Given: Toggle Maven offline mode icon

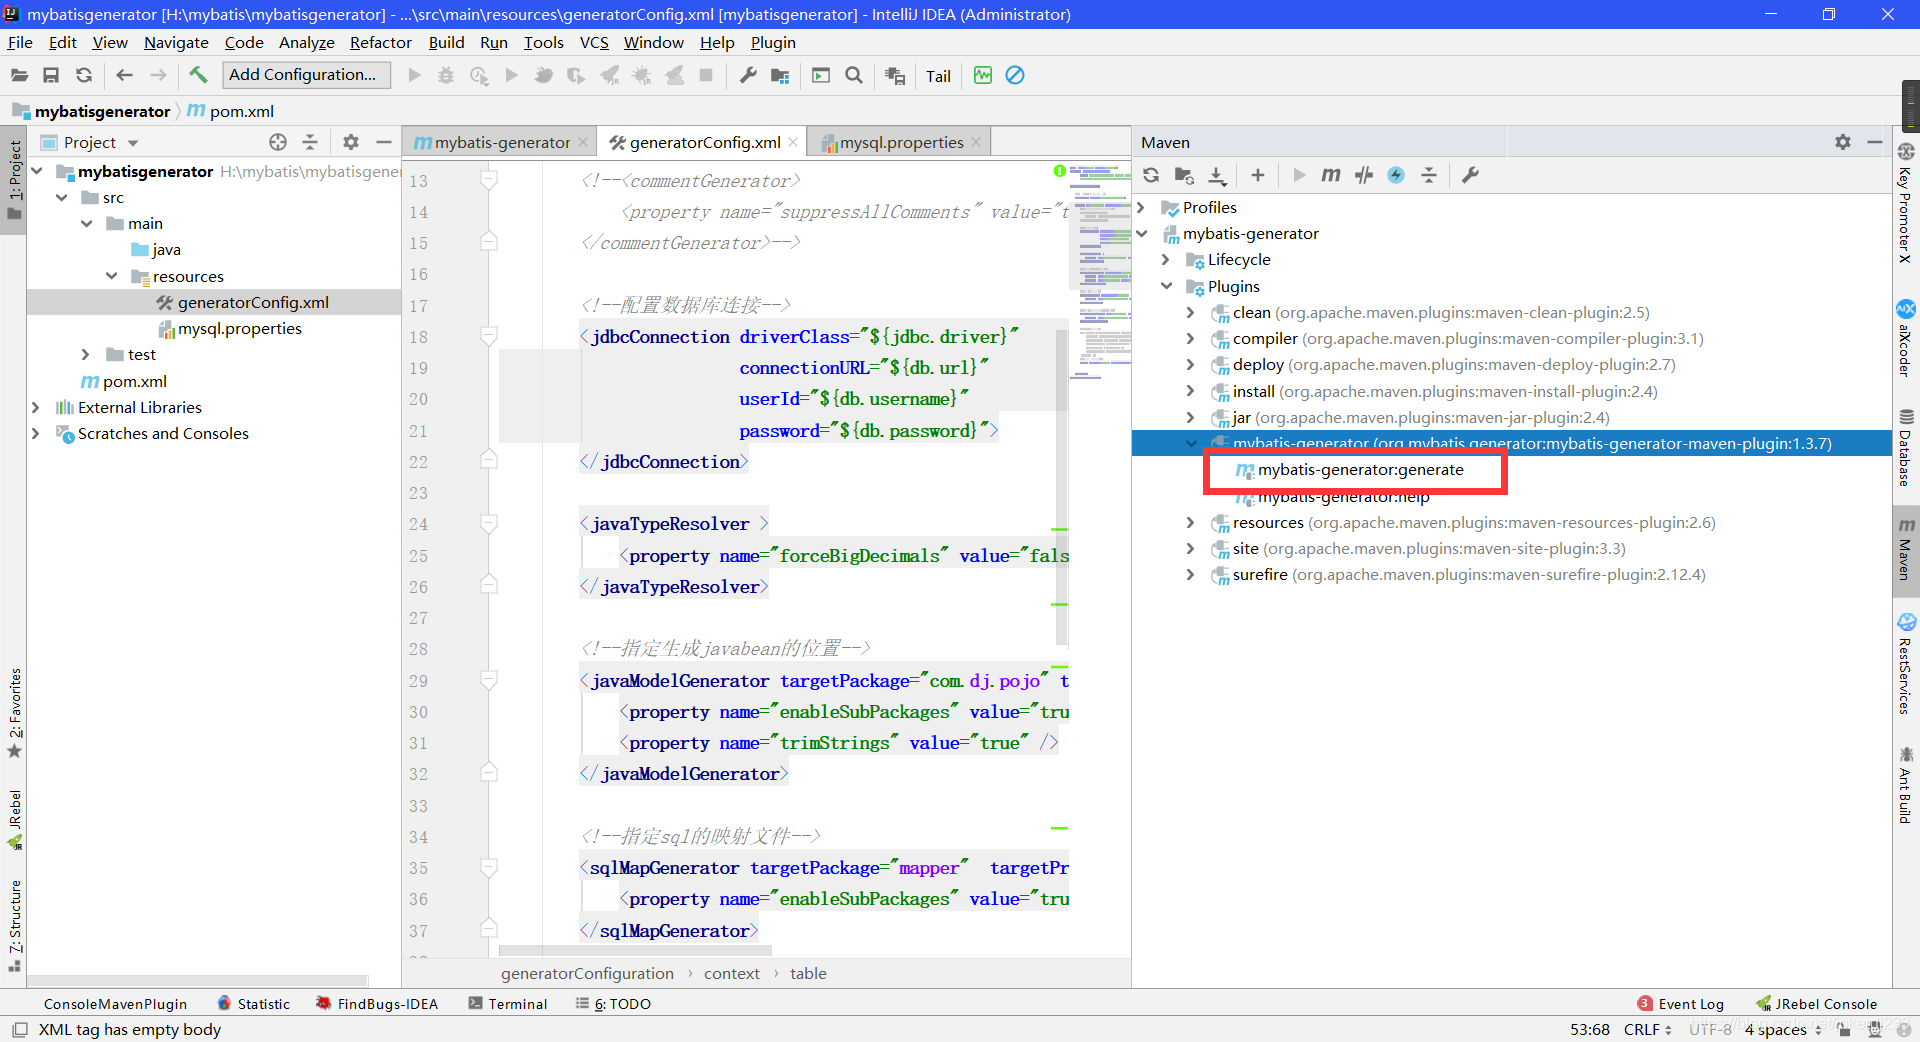Looking at the screenshot, I should coord(1364,175).
